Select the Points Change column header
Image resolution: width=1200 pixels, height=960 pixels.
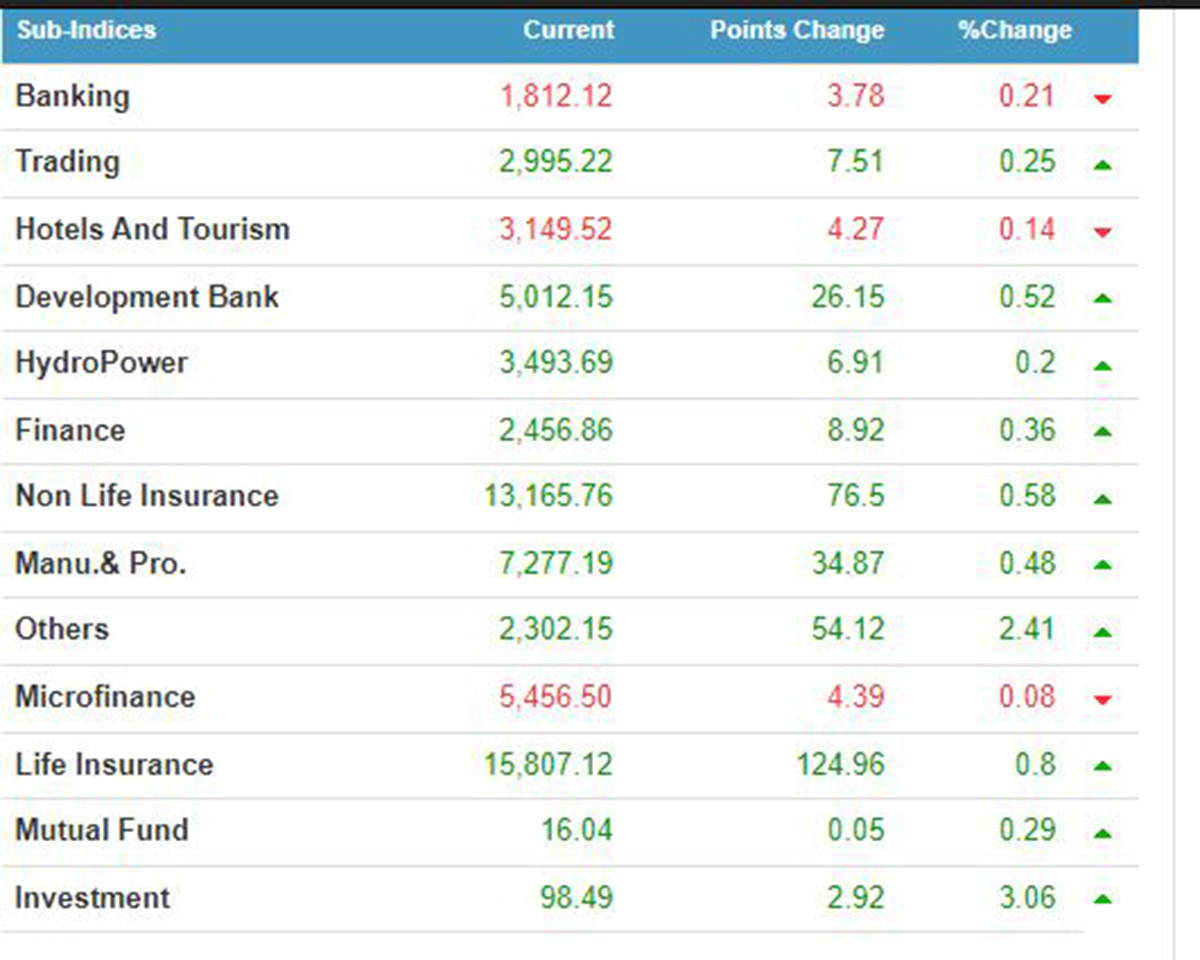797,30
